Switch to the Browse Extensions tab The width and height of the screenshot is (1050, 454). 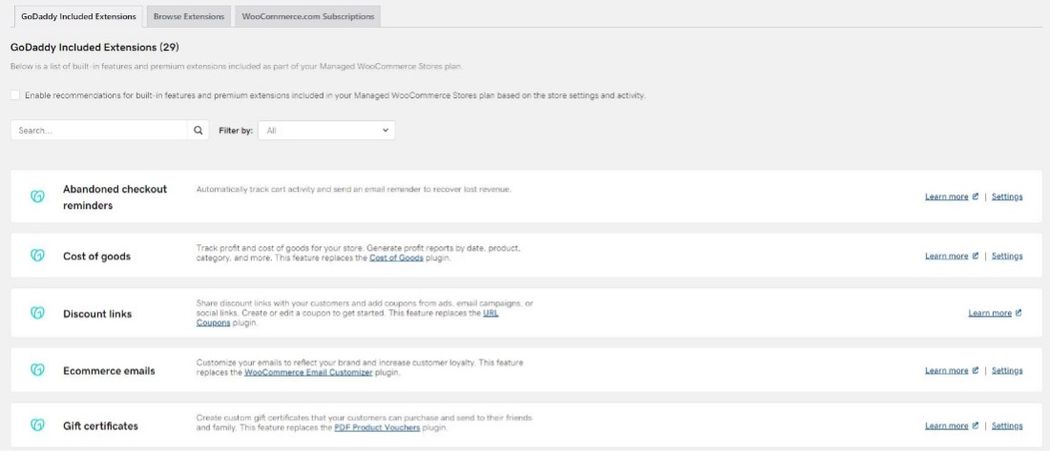point(189,16)
